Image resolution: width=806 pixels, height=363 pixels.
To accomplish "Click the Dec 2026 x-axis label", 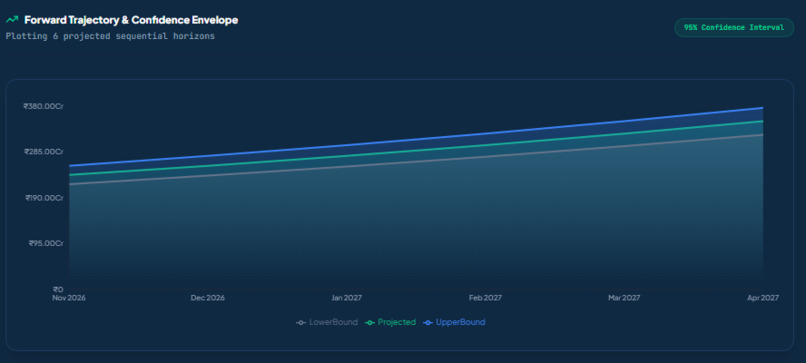I will pyautogui.click(x=208, y=298).
